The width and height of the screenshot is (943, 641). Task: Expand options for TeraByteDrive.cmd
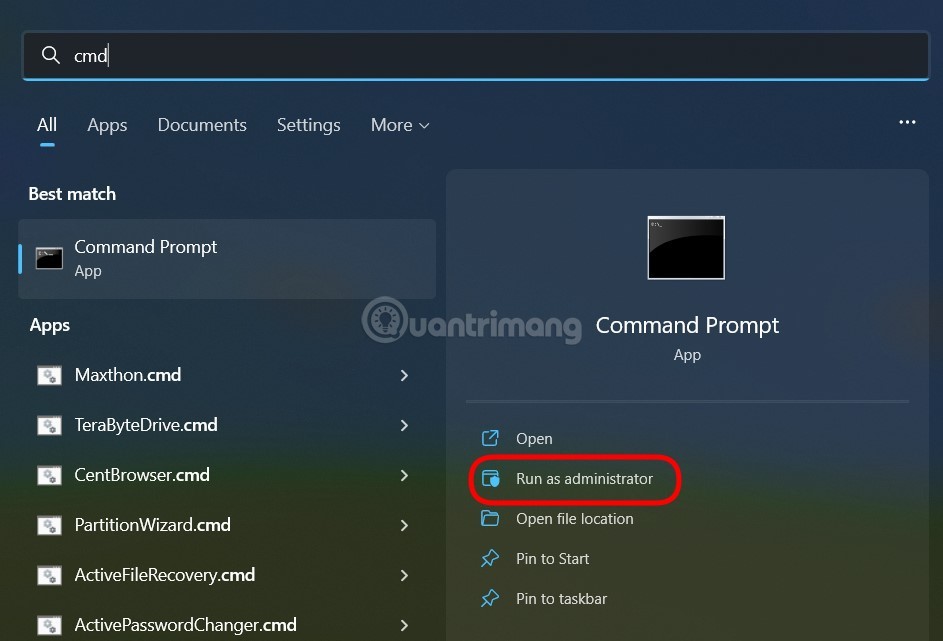[x=404, y=425]
